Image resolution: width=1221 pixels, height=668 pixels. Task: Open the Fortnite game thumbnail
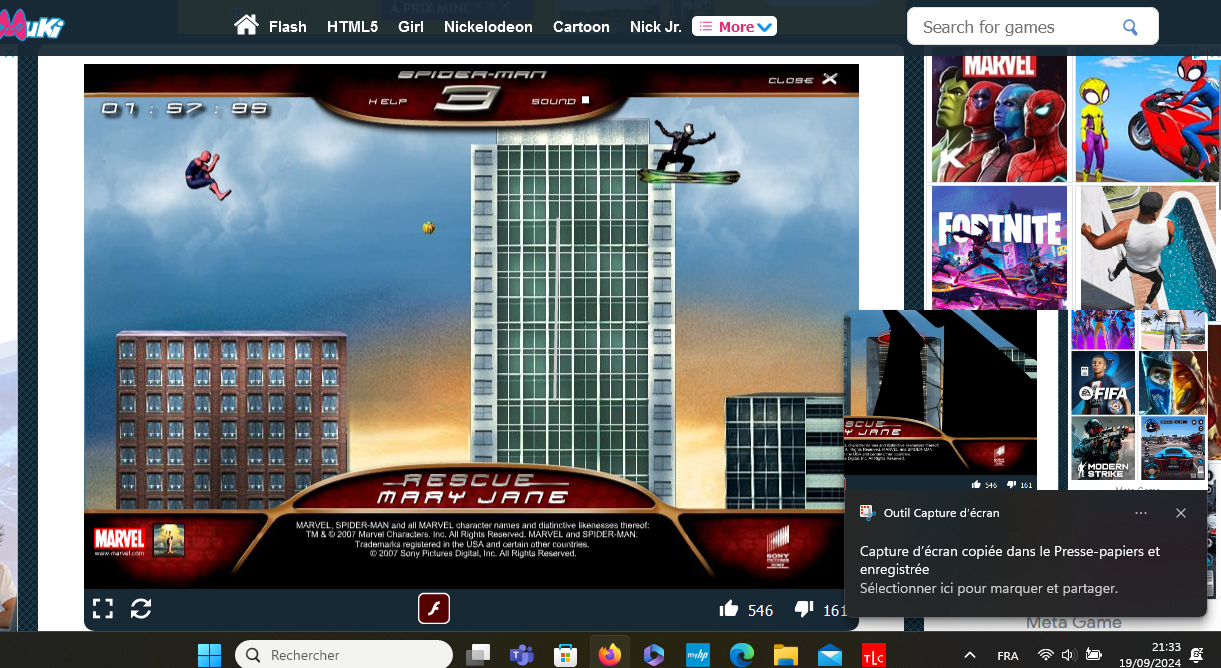coord(999,247)
